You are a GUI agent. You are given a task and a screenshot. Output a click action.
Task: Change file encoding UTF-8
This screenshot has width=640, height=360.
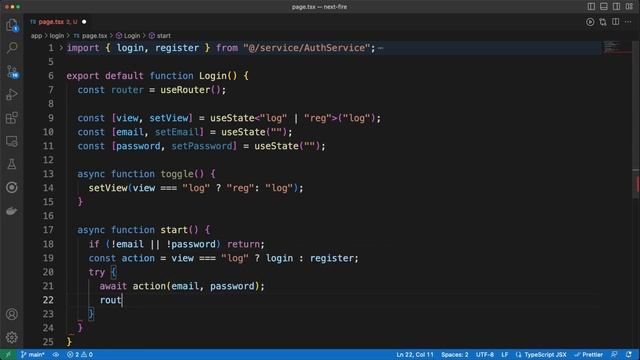pos(485,354)
